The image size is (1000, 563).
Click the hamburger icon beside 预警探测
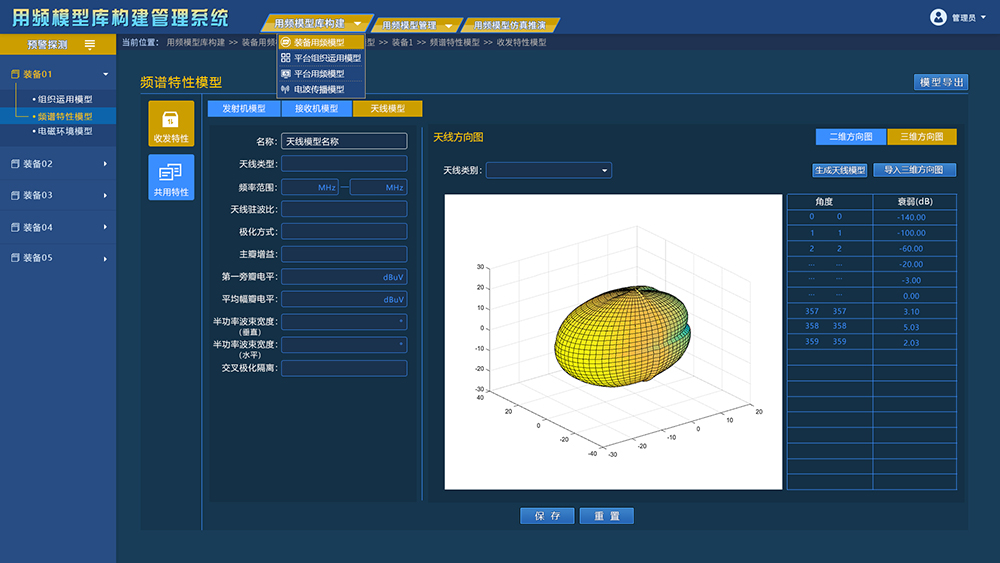(90, 44)
